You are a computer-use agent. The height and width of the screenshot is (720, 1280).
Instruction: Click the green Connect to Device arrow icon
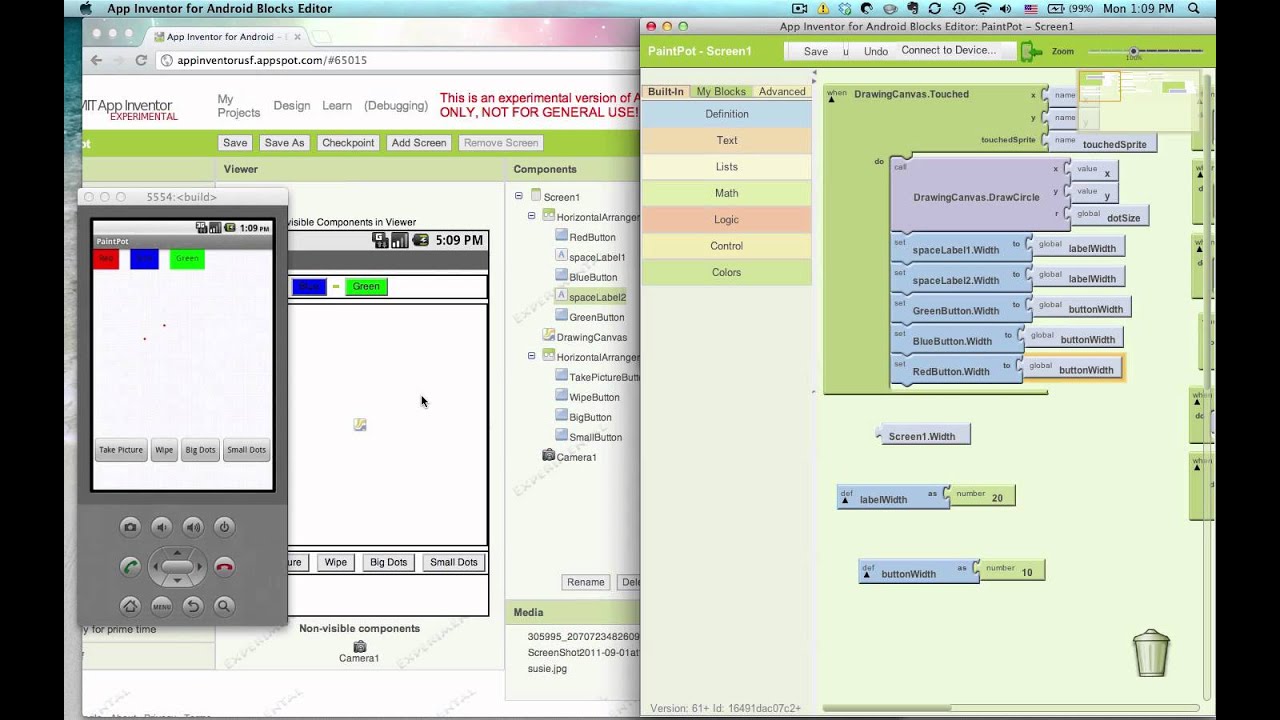coord(1031,51)
